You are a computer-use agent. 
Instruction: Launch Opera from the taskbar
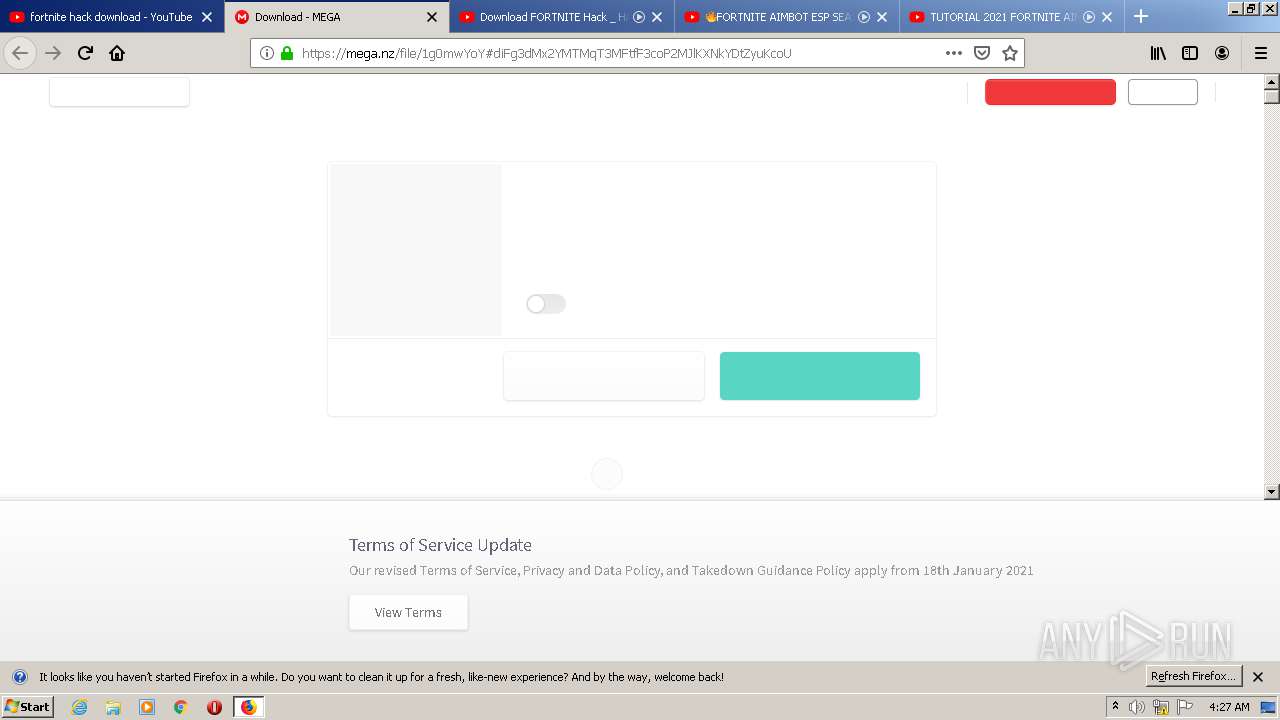point(214,707)
